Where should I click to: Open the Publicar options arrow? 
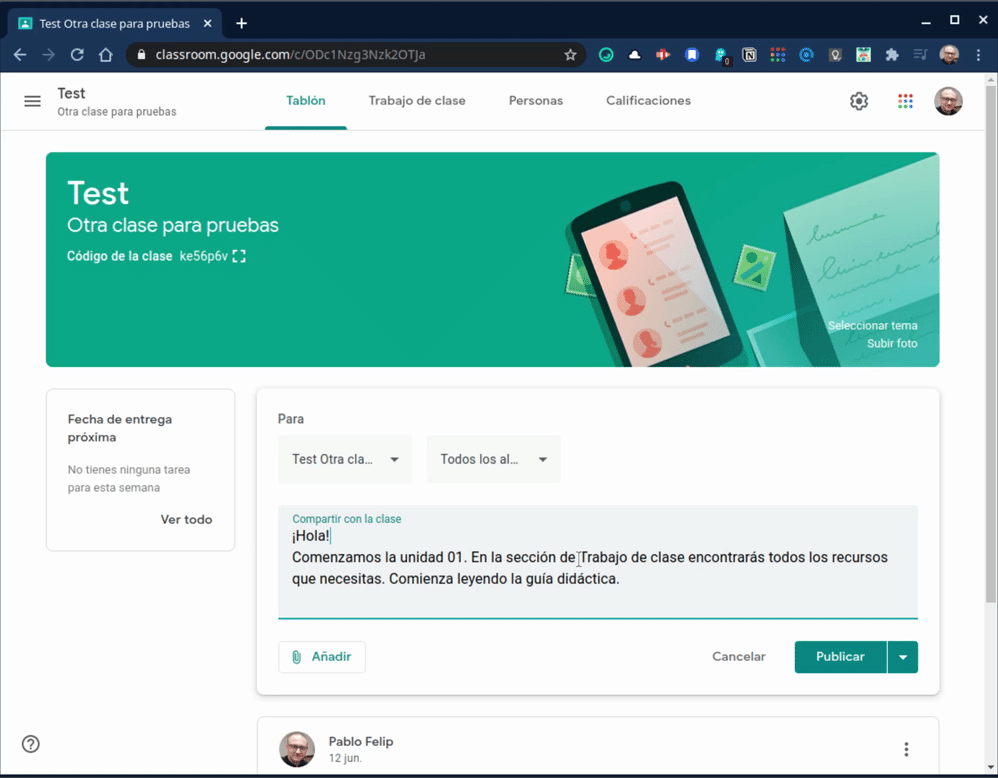(x=903, y=657)
